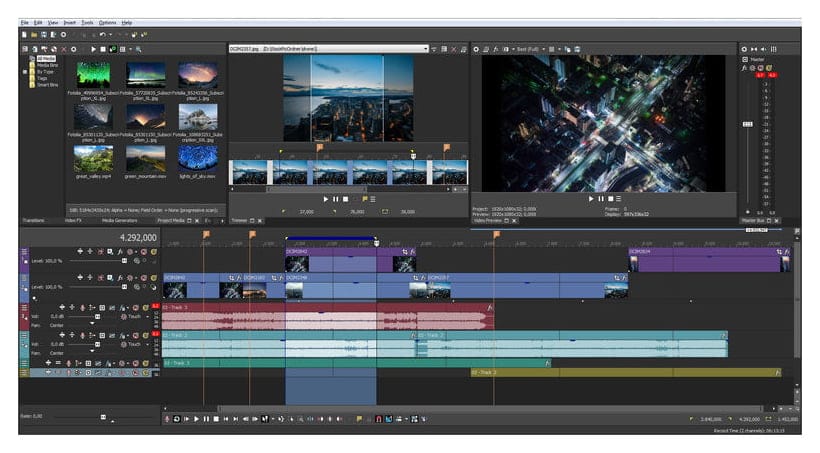This screenshot has height=453, width=820.
Task: Click the Video Preview Stop button
Action: pyautogui.click(x=610, y=199)
